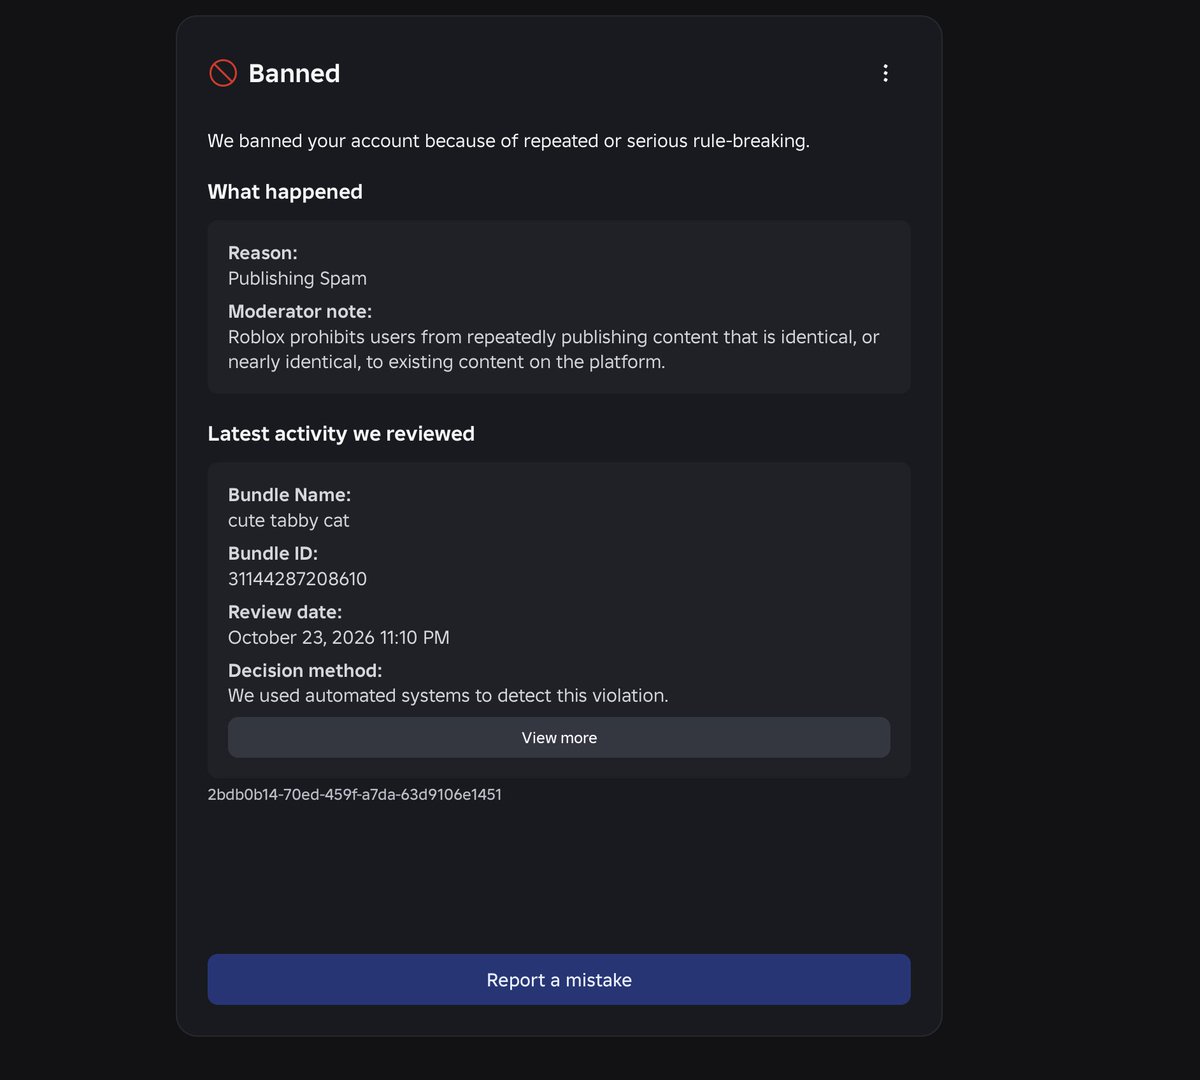Click the case ID 2bdb0b14 string
Image resolution: width=1200 pixels, height=1080 pixels.
point(355,794)
